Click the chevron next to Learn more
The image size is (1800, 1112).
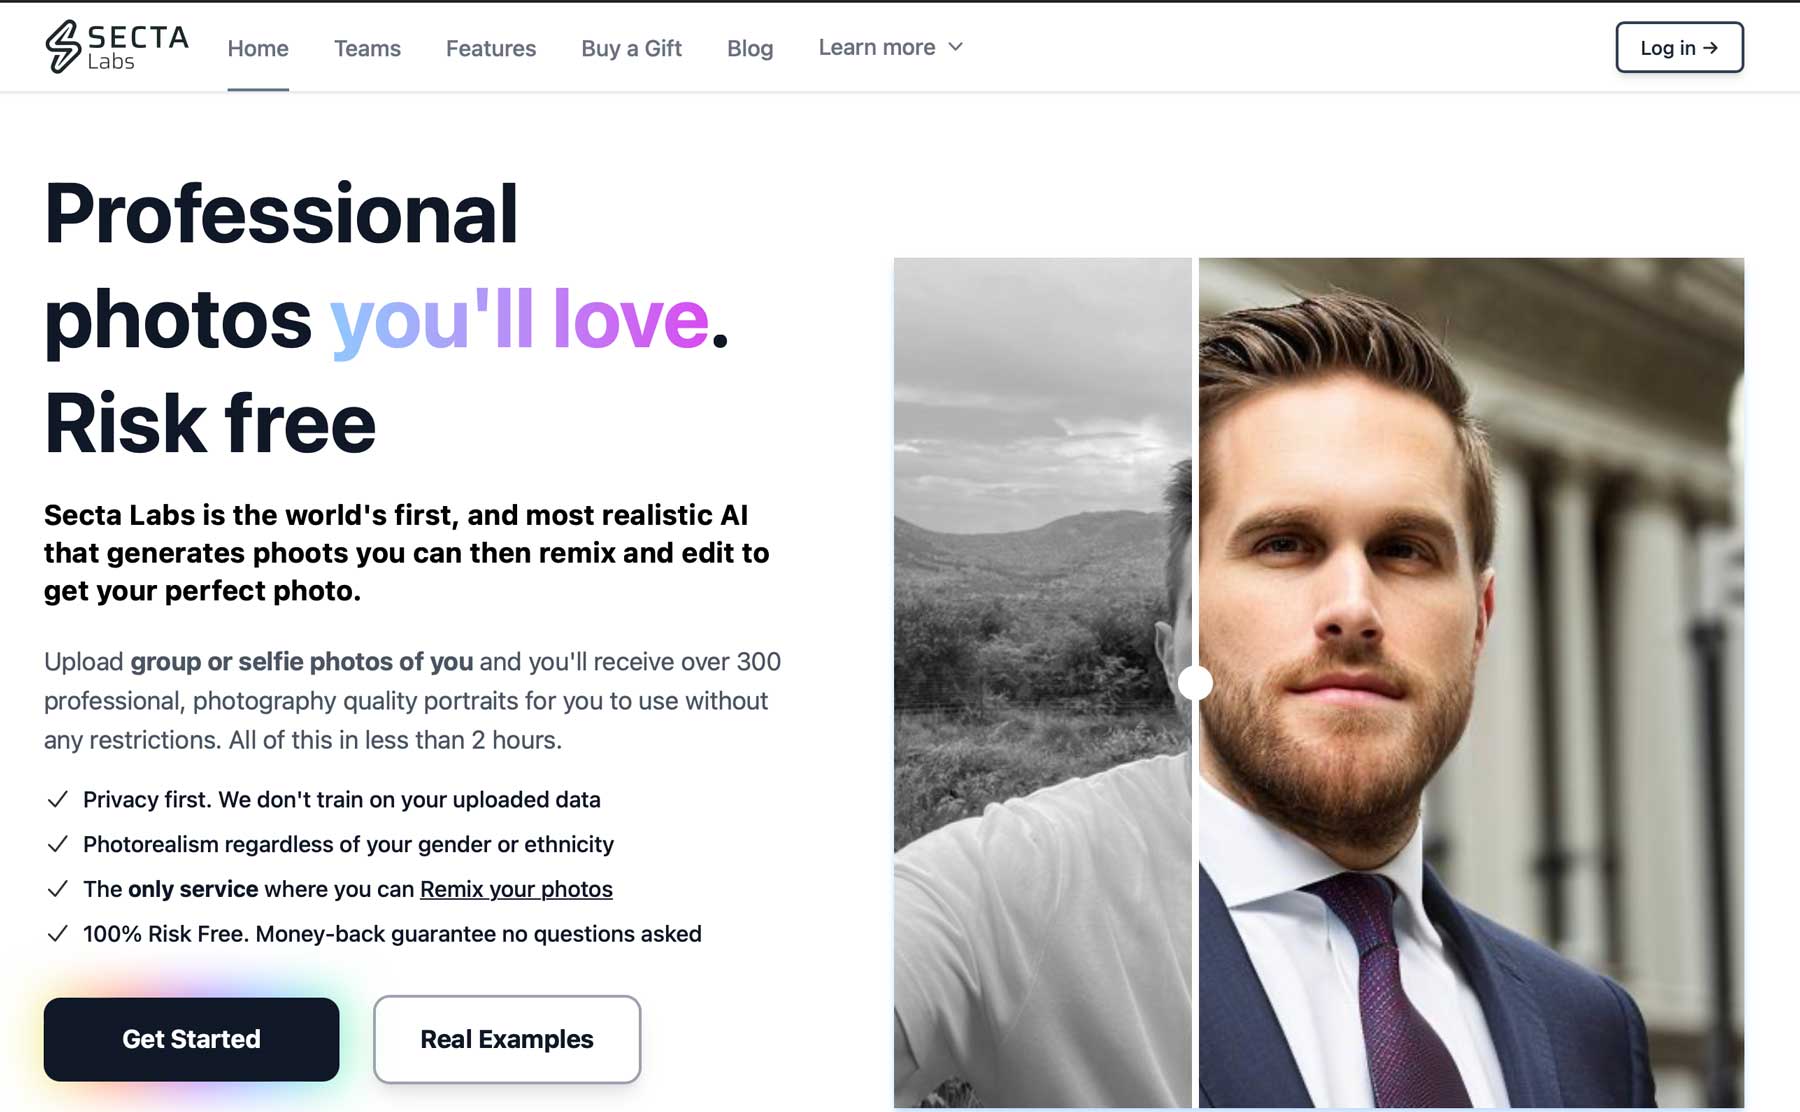(955, 47)
